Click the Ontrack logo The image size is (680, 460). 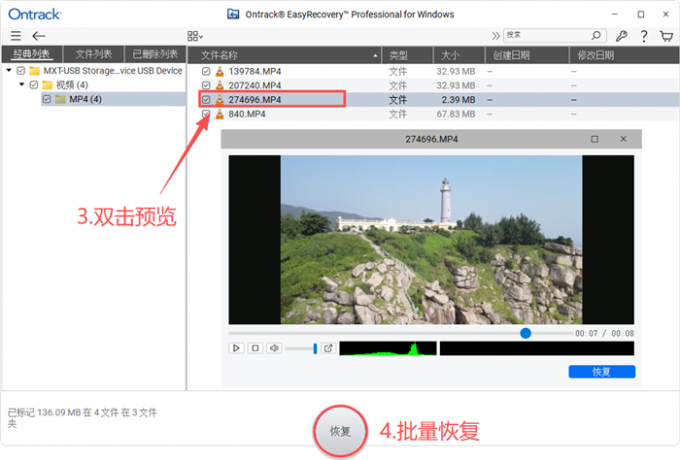pos(35,14)
